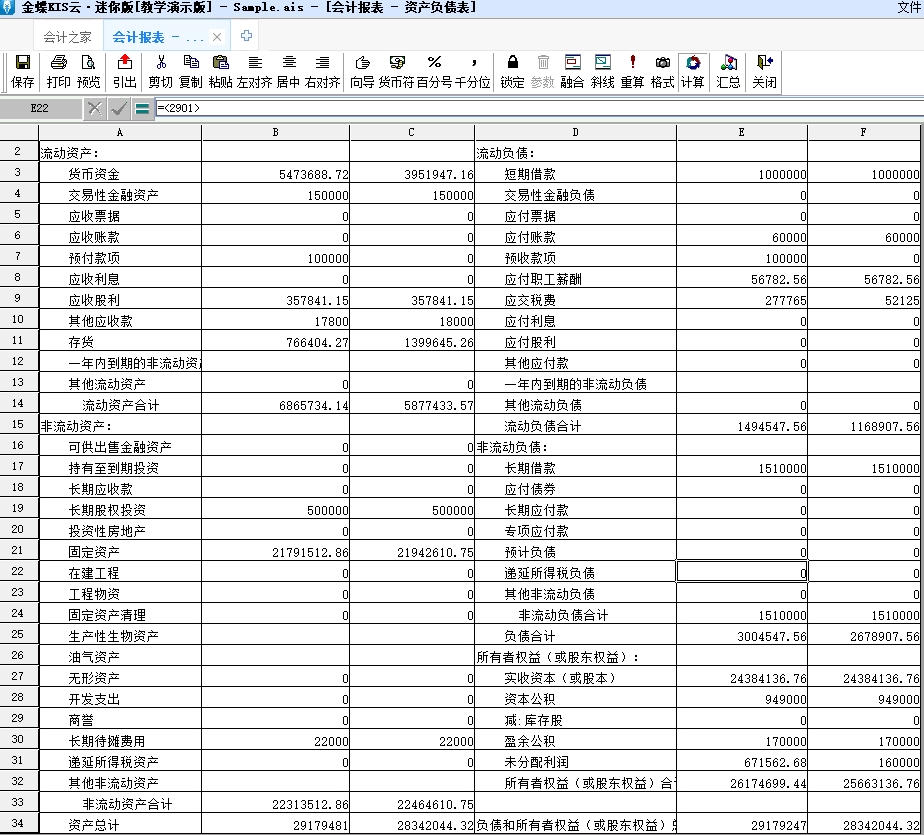Click the 融合 (Merge) cells icon
Viewport: 924px width, 835px height.
tap(572, 71)
